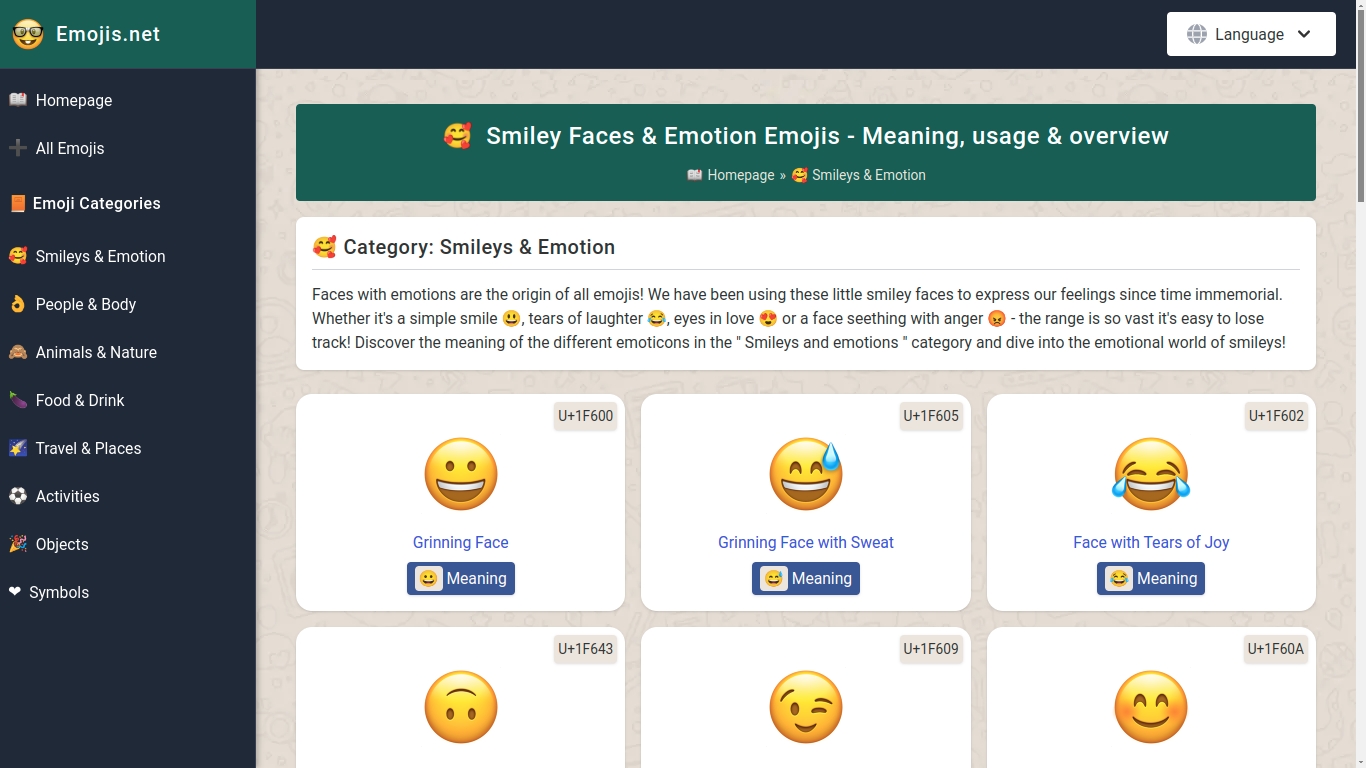Click the book icon beside sidebar Homepage

(17, 100)
